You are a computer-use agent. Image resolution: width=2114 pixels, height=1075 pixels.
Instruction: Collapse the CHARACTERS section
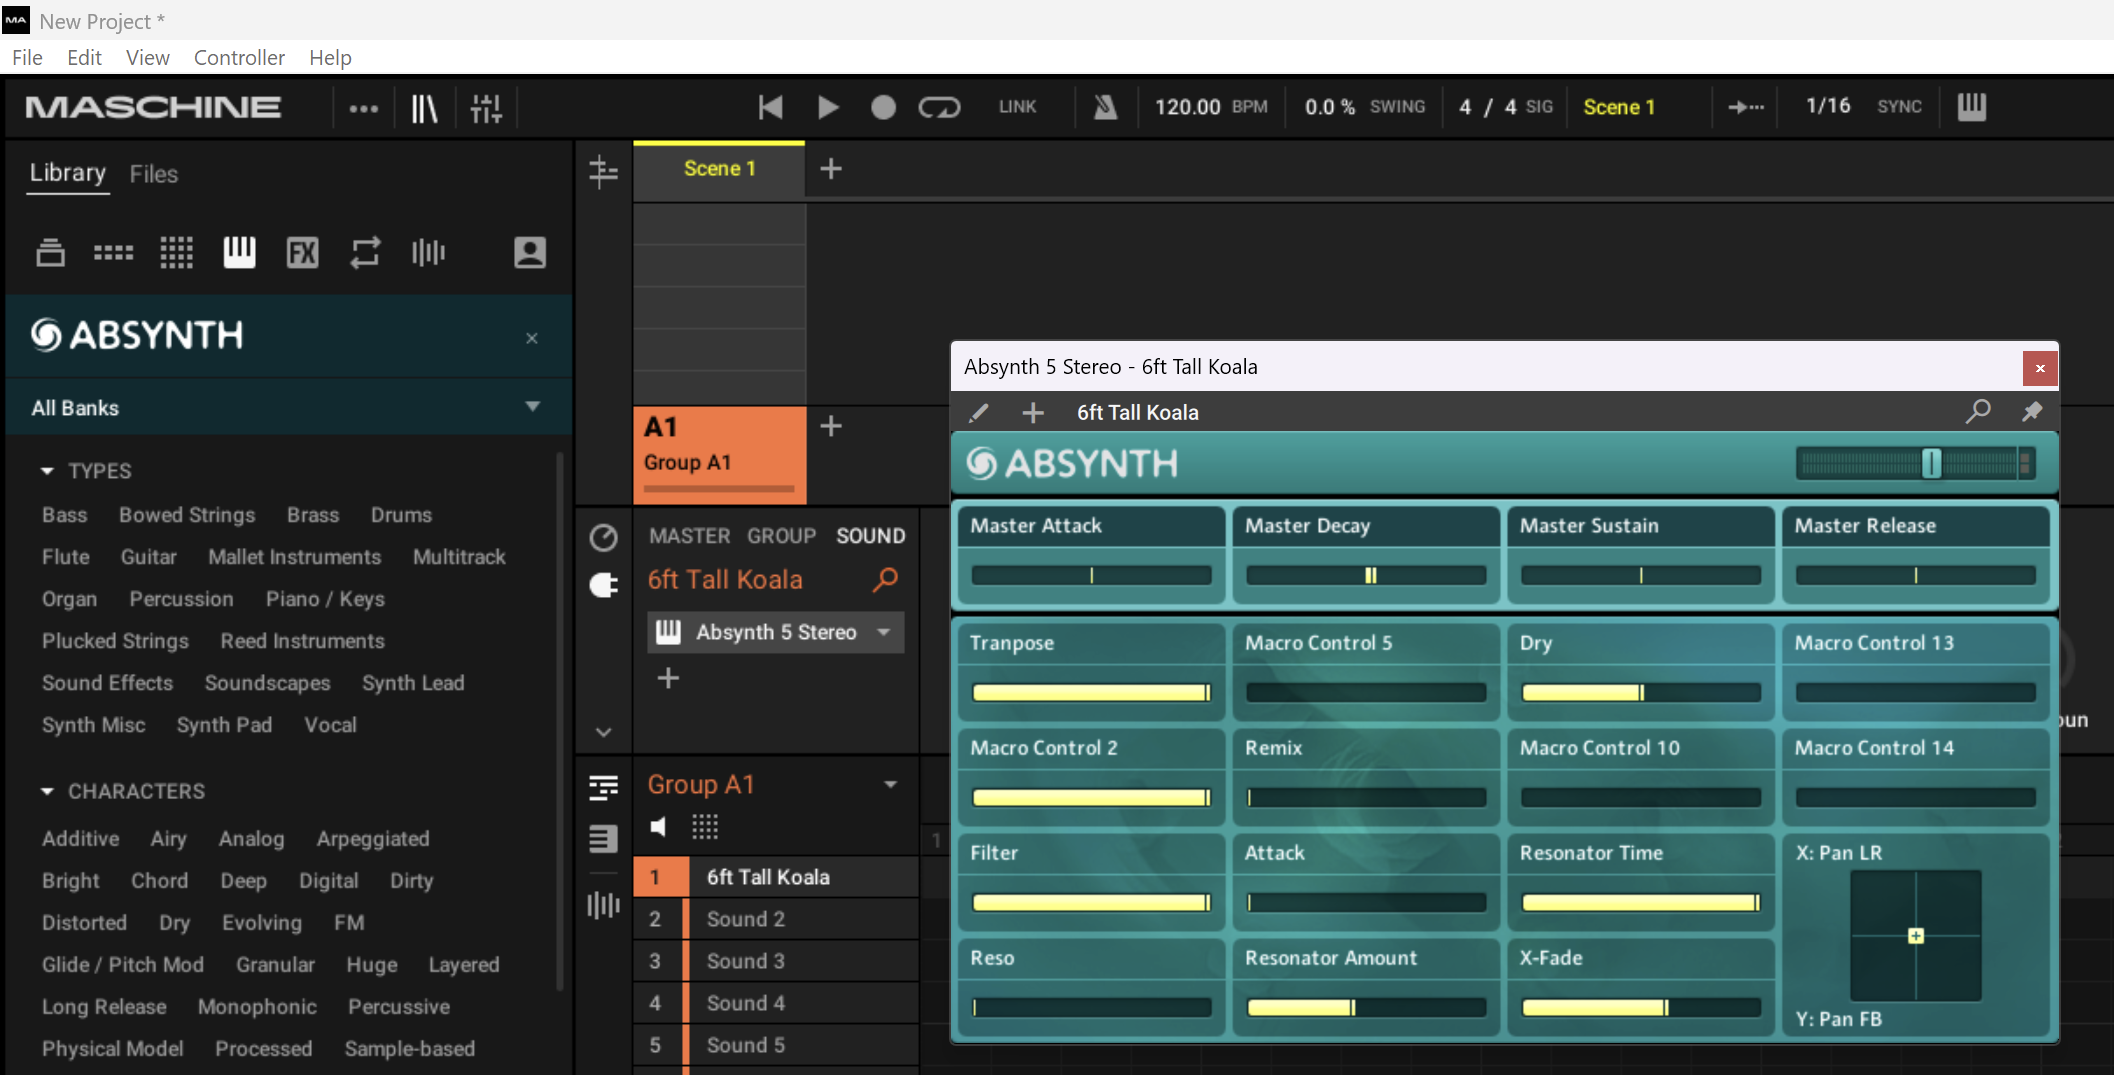click(47, 791)
